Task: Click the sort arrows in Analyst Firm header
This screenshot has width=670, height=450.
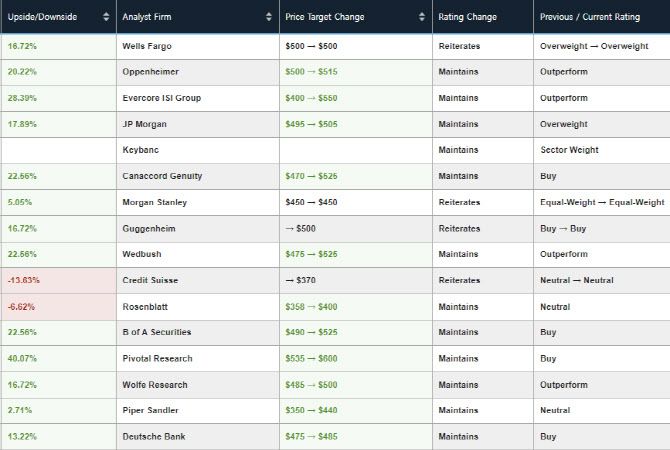Action: coord(269,17)
